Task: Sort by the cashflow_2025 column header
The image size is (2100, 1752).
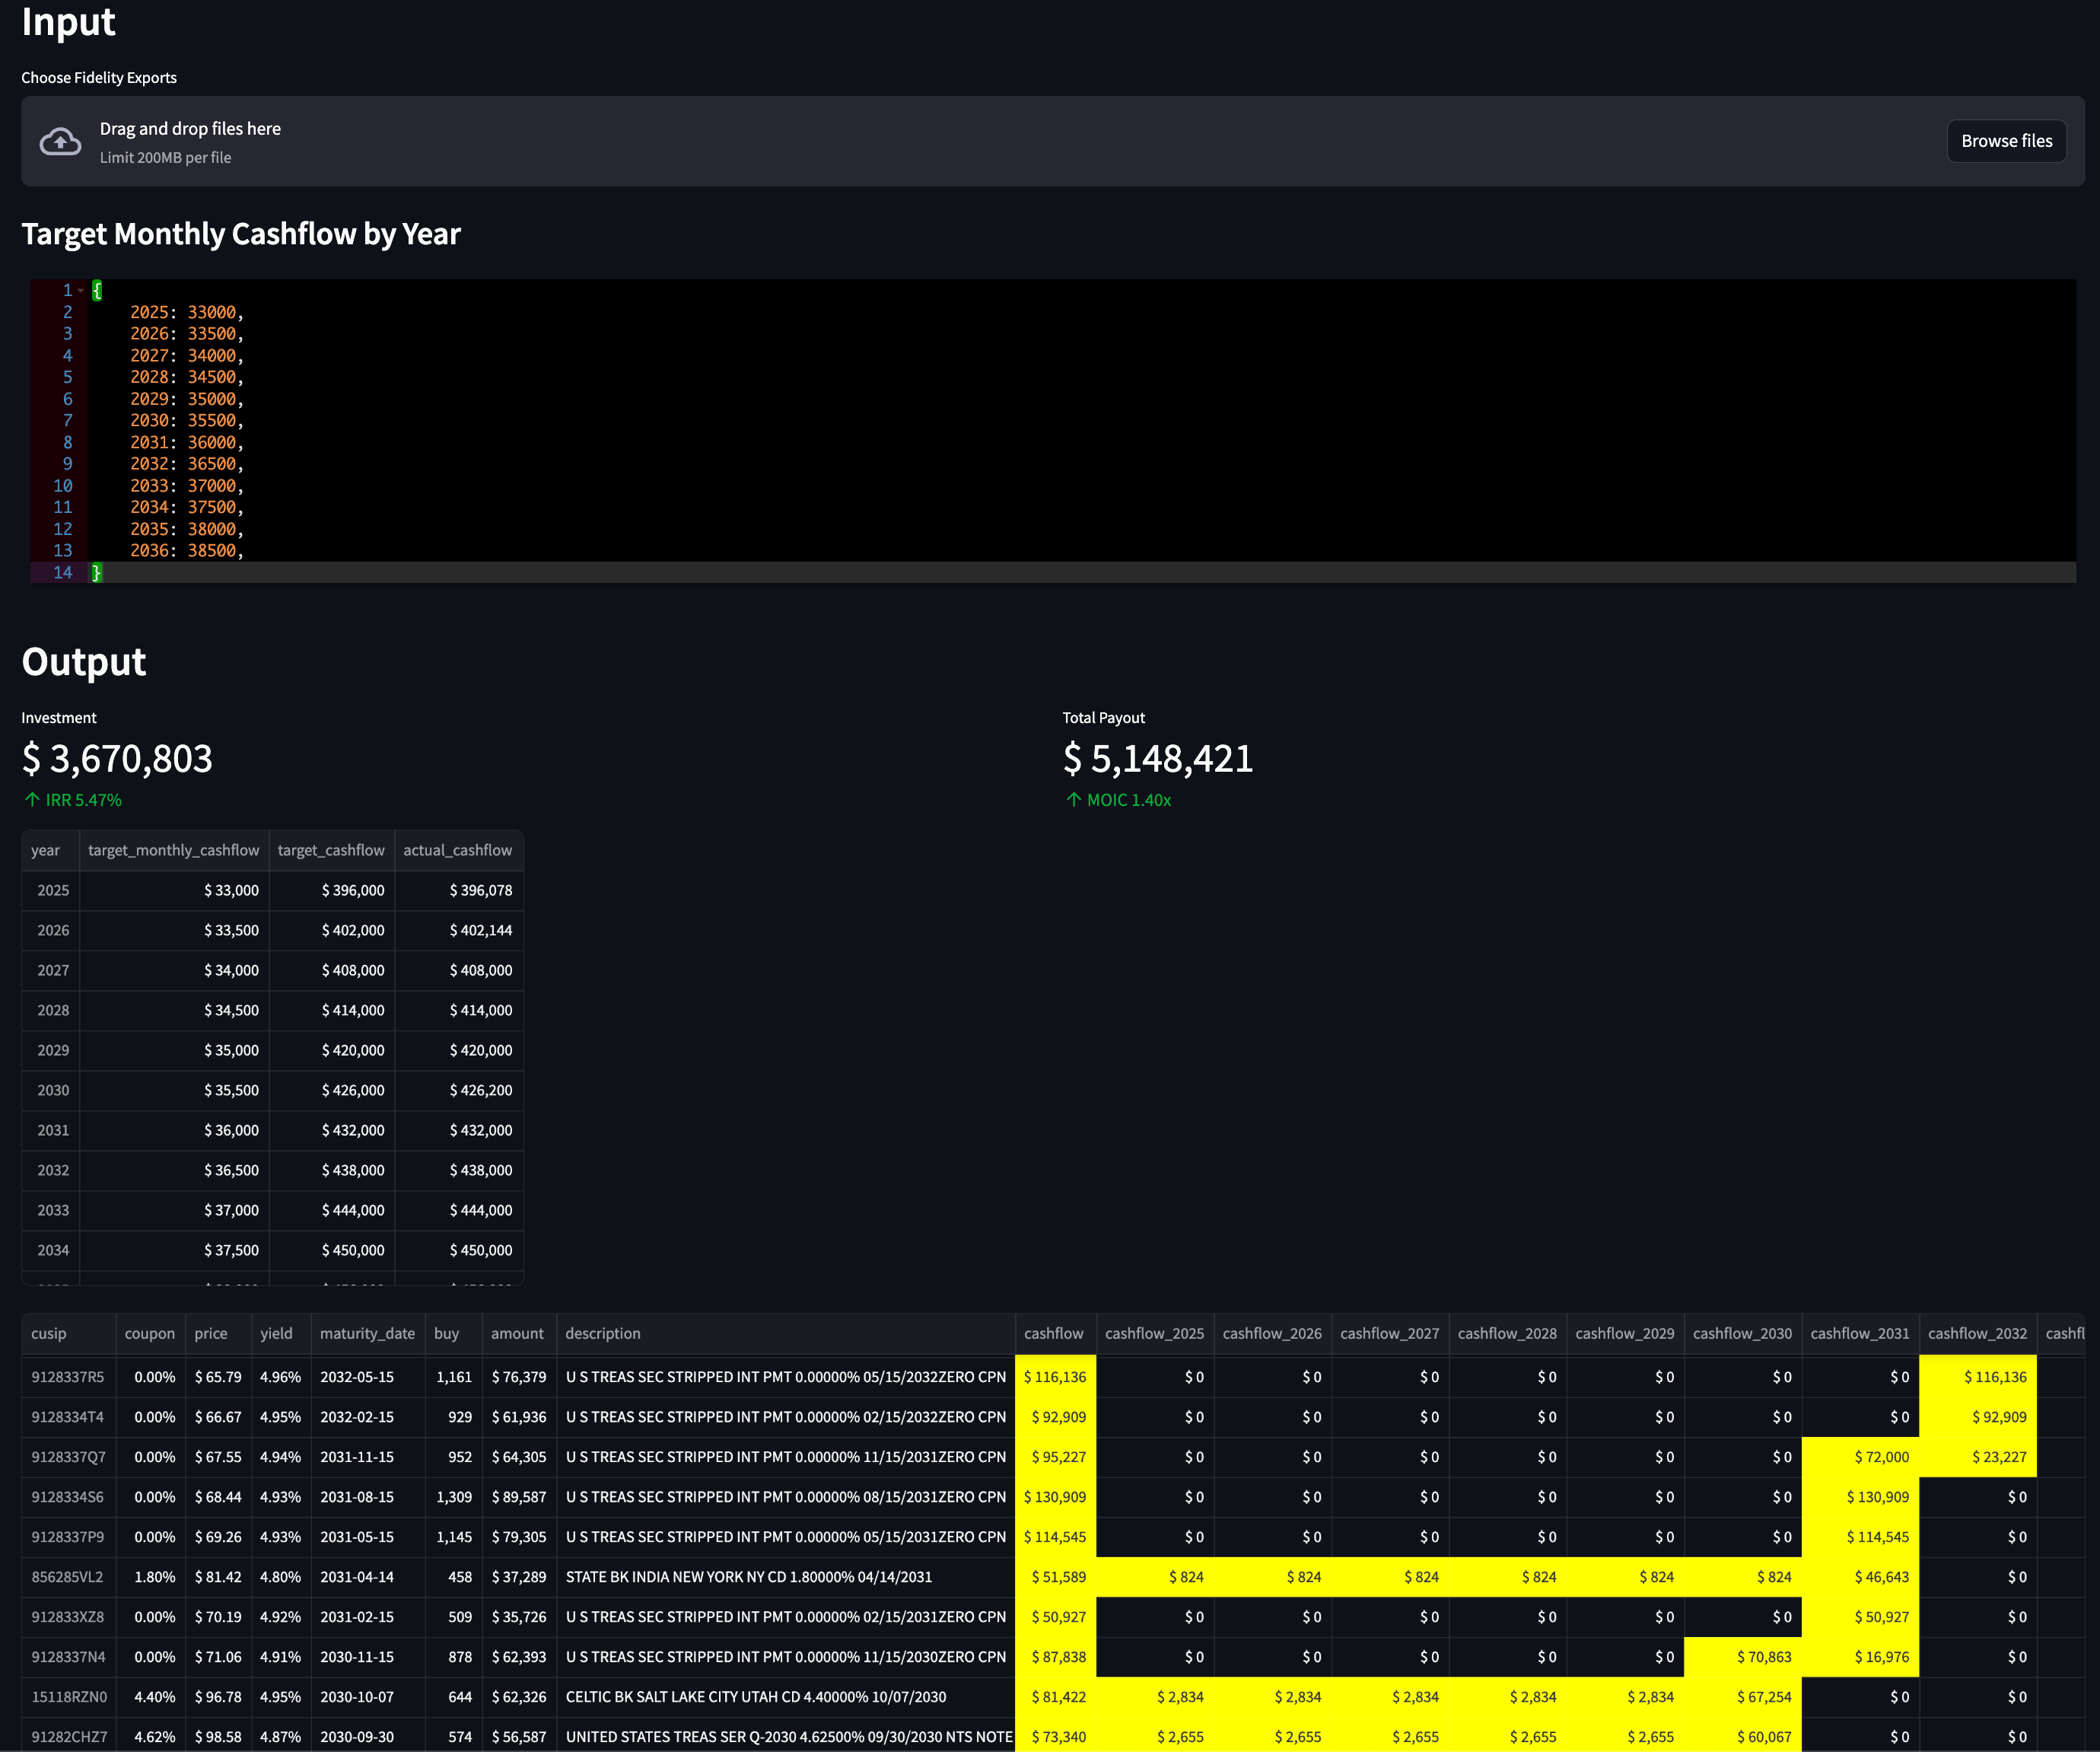Action: click(x=1155, y=1333)
